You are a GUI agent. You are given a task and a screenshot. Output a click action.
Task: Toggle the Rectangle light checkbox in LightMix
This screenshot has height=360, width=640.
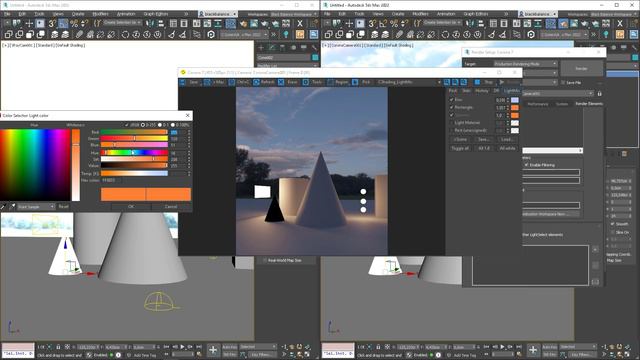[x=451, y=107]
